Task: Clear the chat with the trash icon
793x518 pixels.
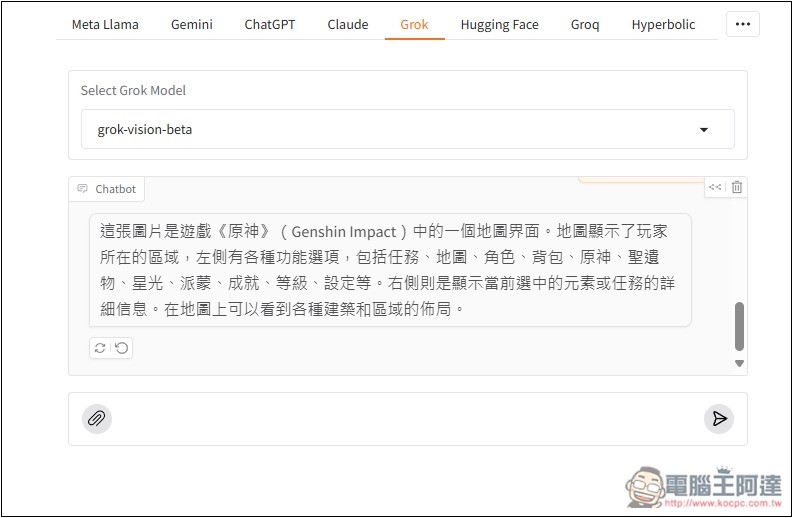Action: click(x=737, y=187)
